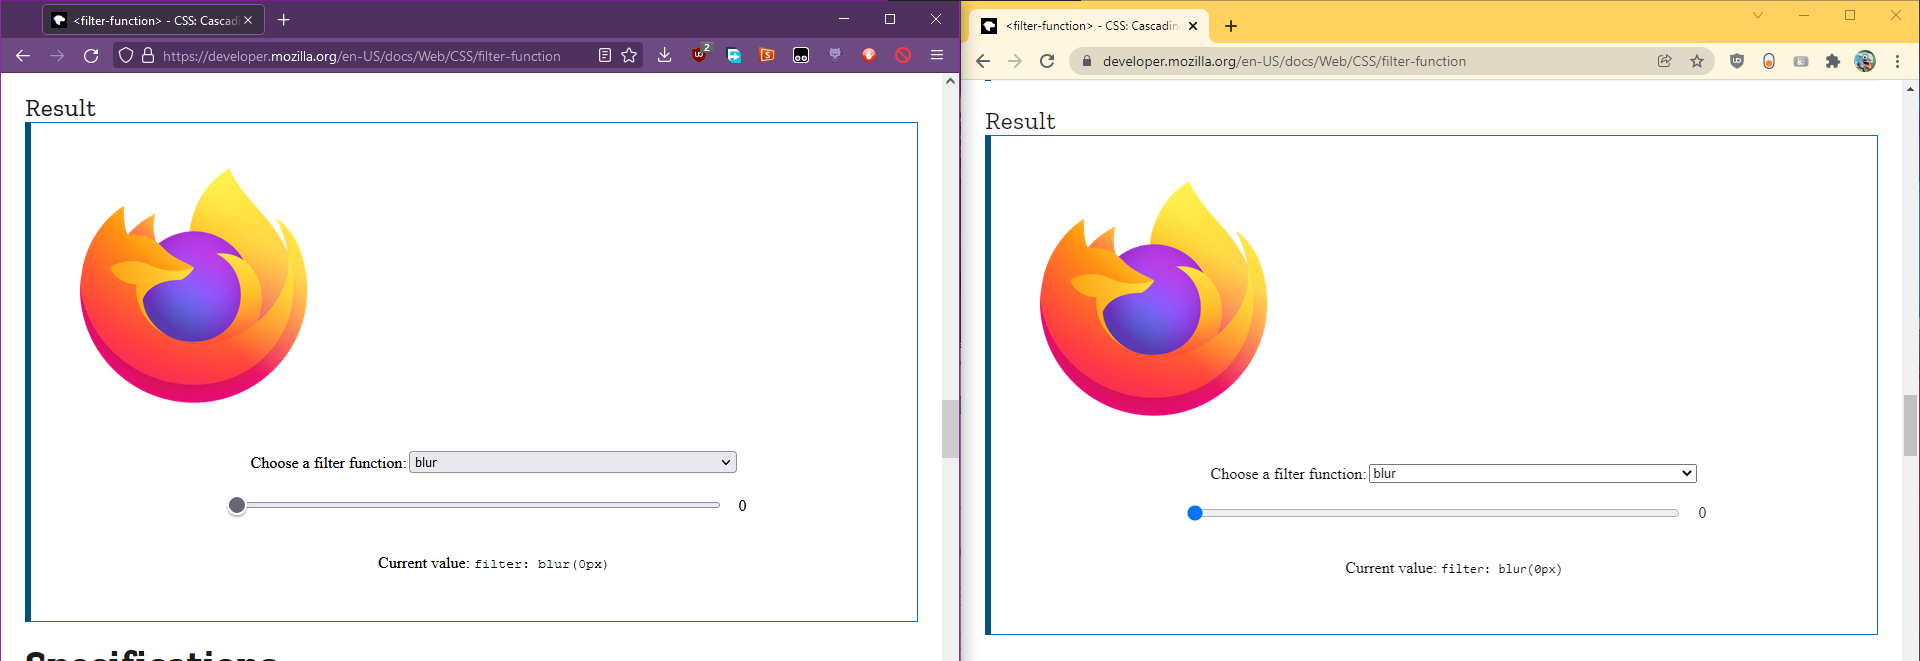The height and width of the screenshot is (661, 1920).
Task: Open Firefox tracking protection shield icon
Action: coord(126,56)
